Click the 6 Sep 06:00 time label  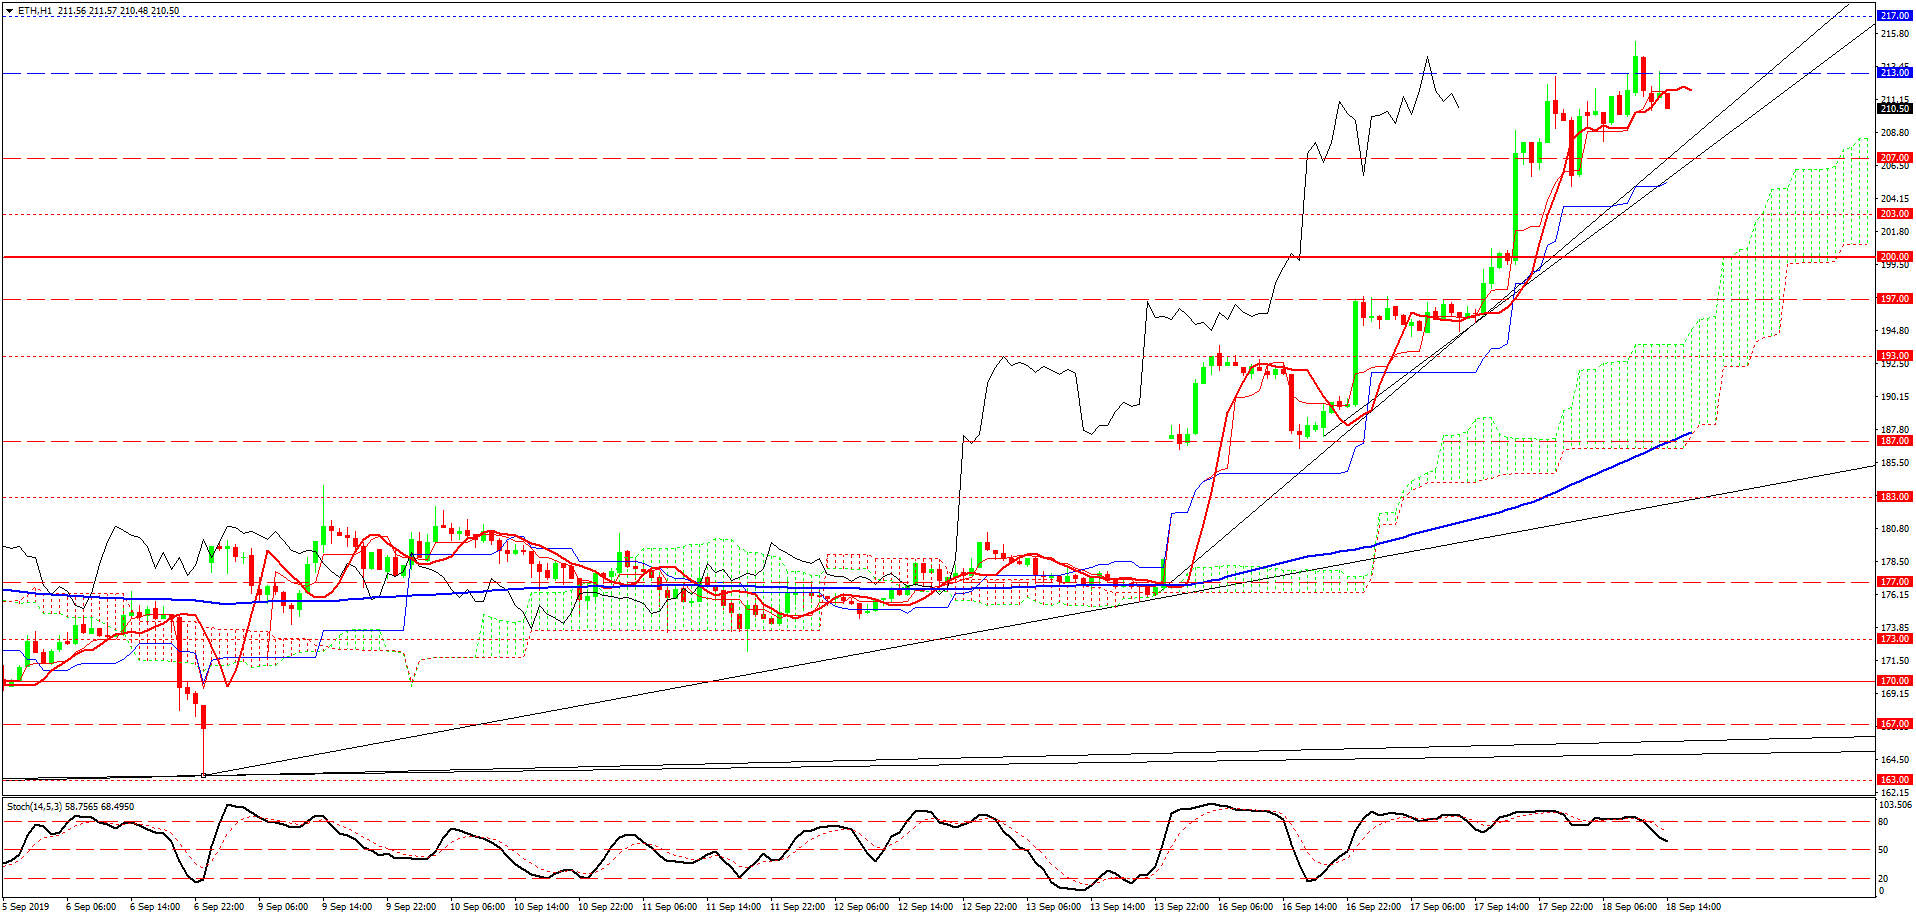point(91,907)
